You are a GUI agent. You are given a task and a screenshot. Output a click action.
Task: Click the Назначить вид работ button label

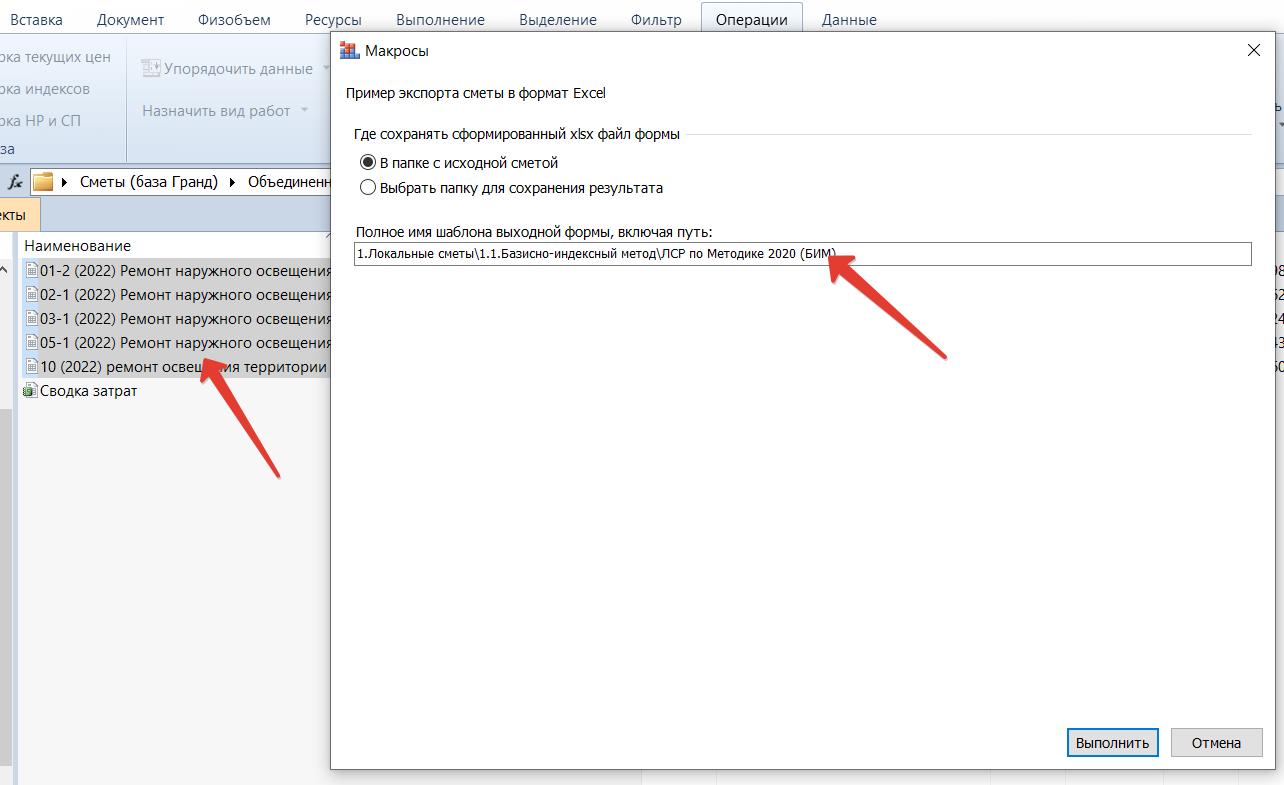[216, 111]
